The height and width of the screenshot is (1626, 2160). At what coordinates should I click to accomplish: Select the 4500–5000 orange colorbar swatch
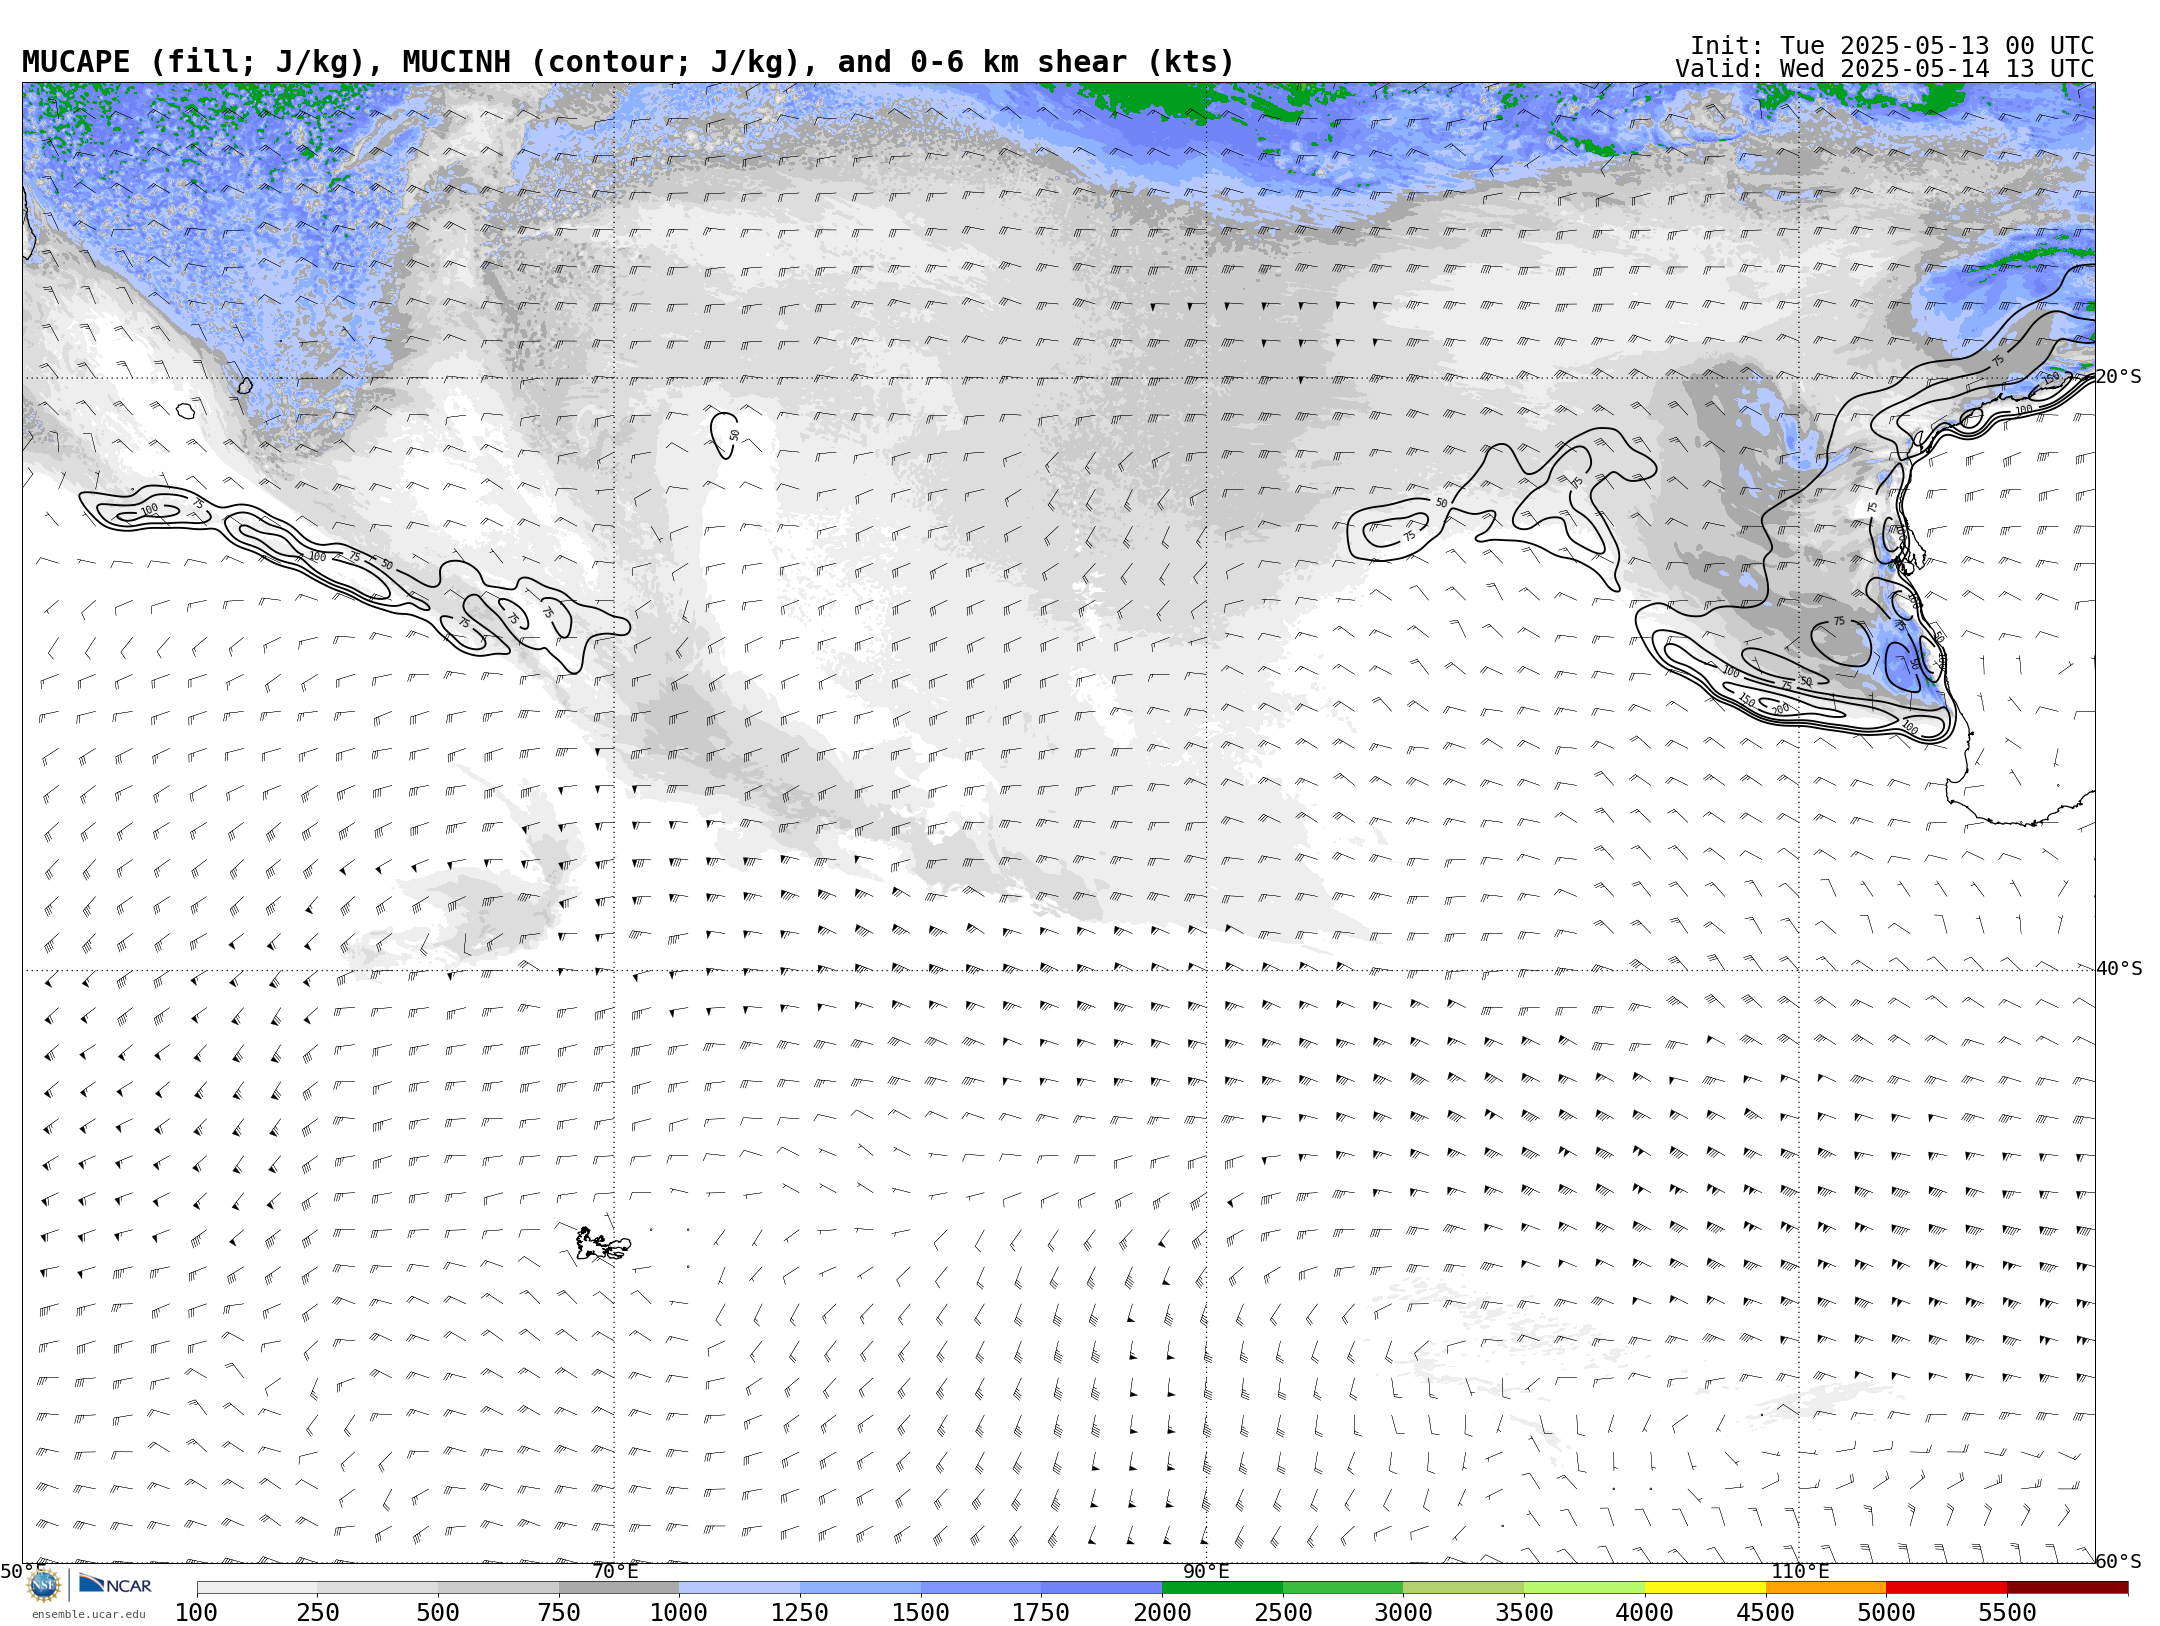1826,1588
